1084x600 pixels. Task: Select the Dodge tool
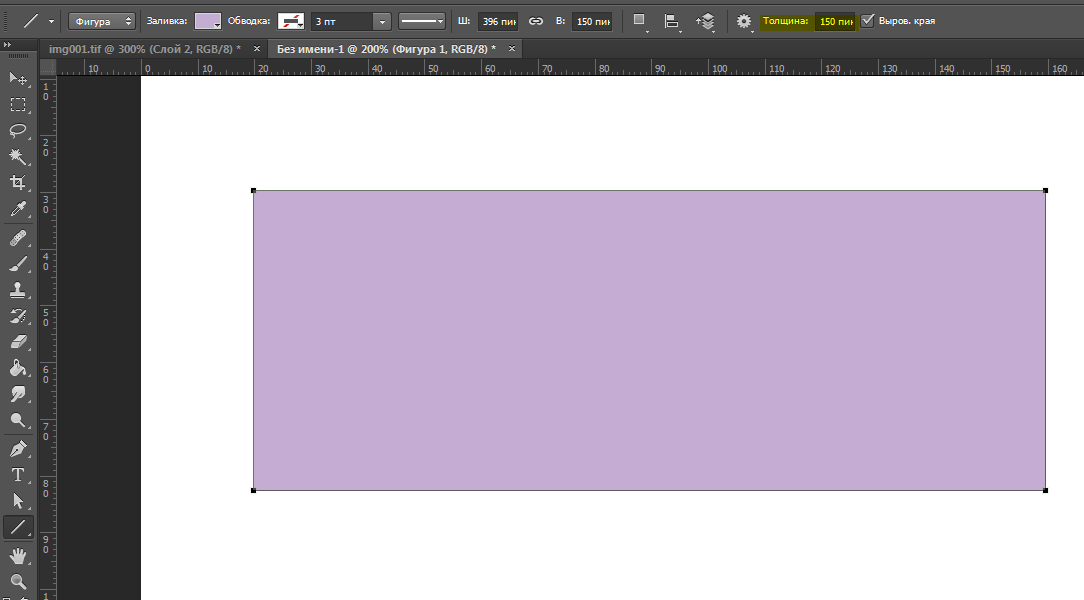(x=18, y=420)
